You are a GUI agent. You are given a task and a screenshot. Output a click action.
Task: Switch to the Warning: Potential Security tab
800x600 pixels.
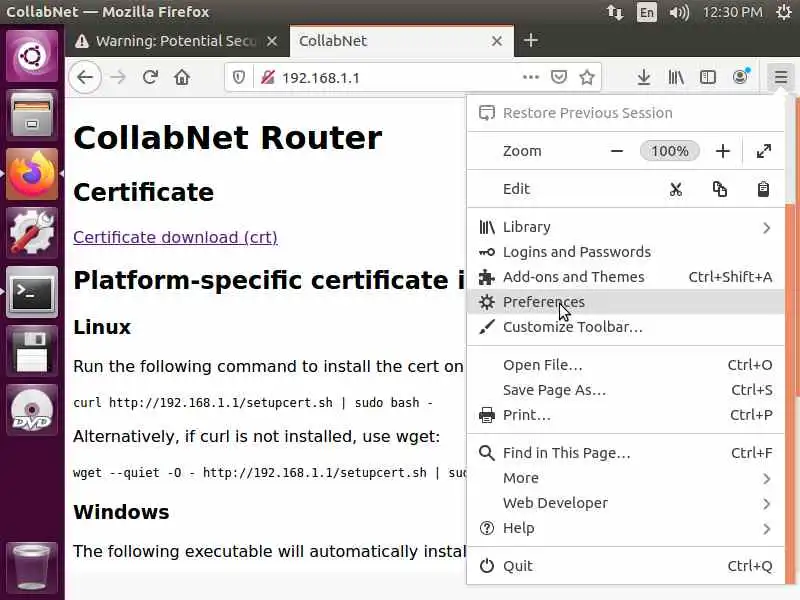[x=176, y=41]
